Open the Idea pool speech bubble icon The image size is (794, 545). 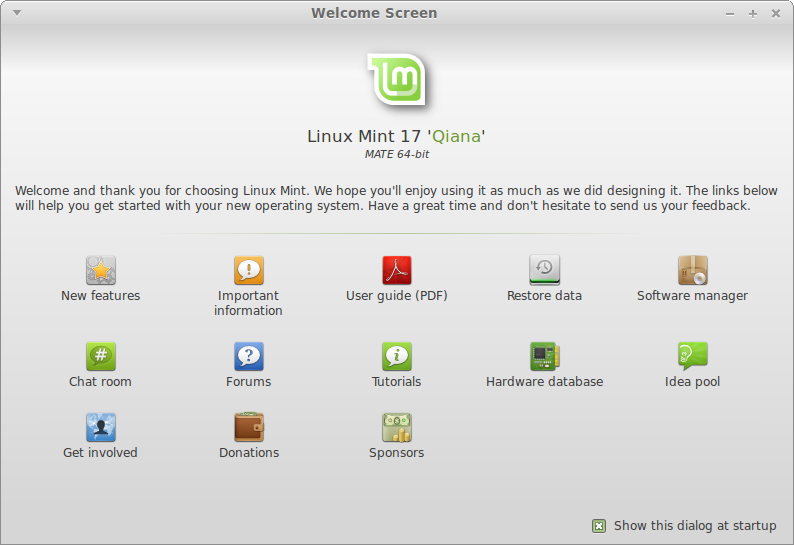click(x=692, y=356)
